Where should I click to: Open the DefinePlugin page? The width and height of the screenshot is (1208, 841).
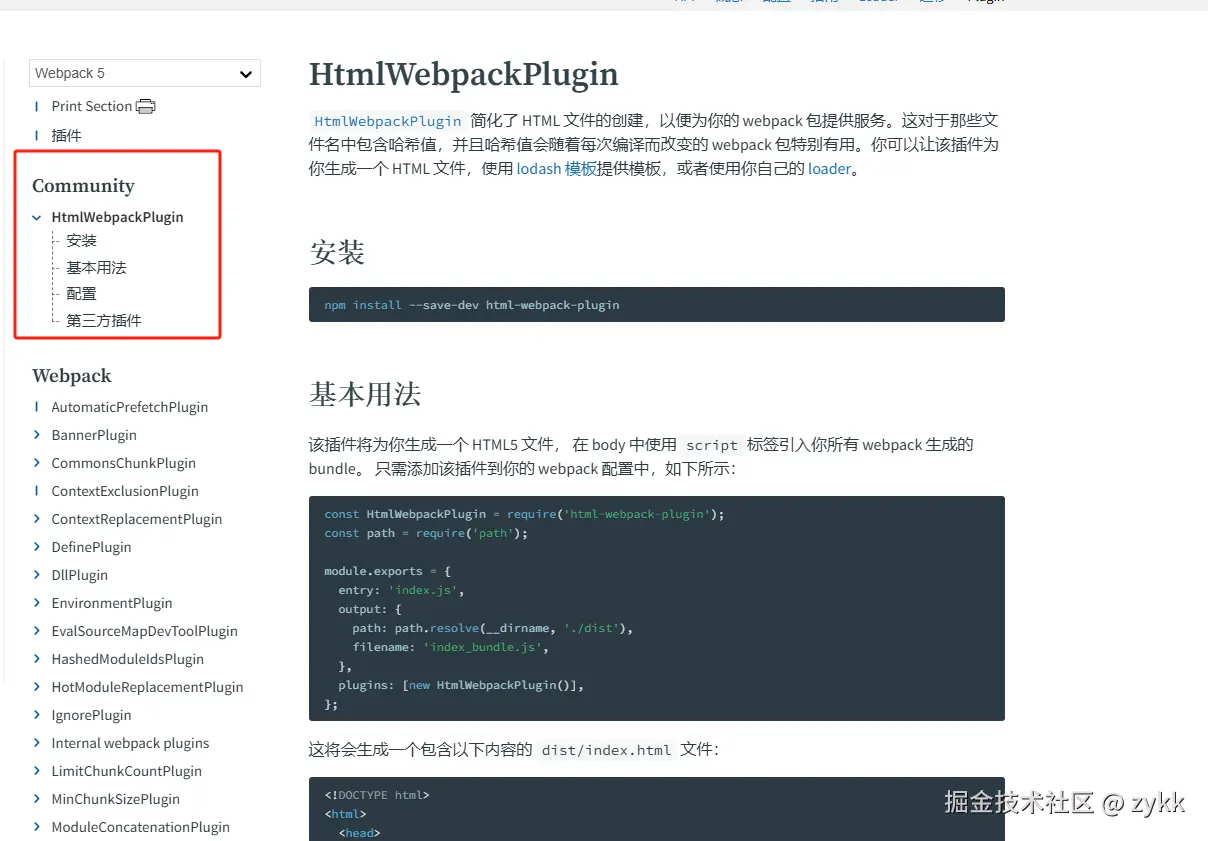pos(92,547)
